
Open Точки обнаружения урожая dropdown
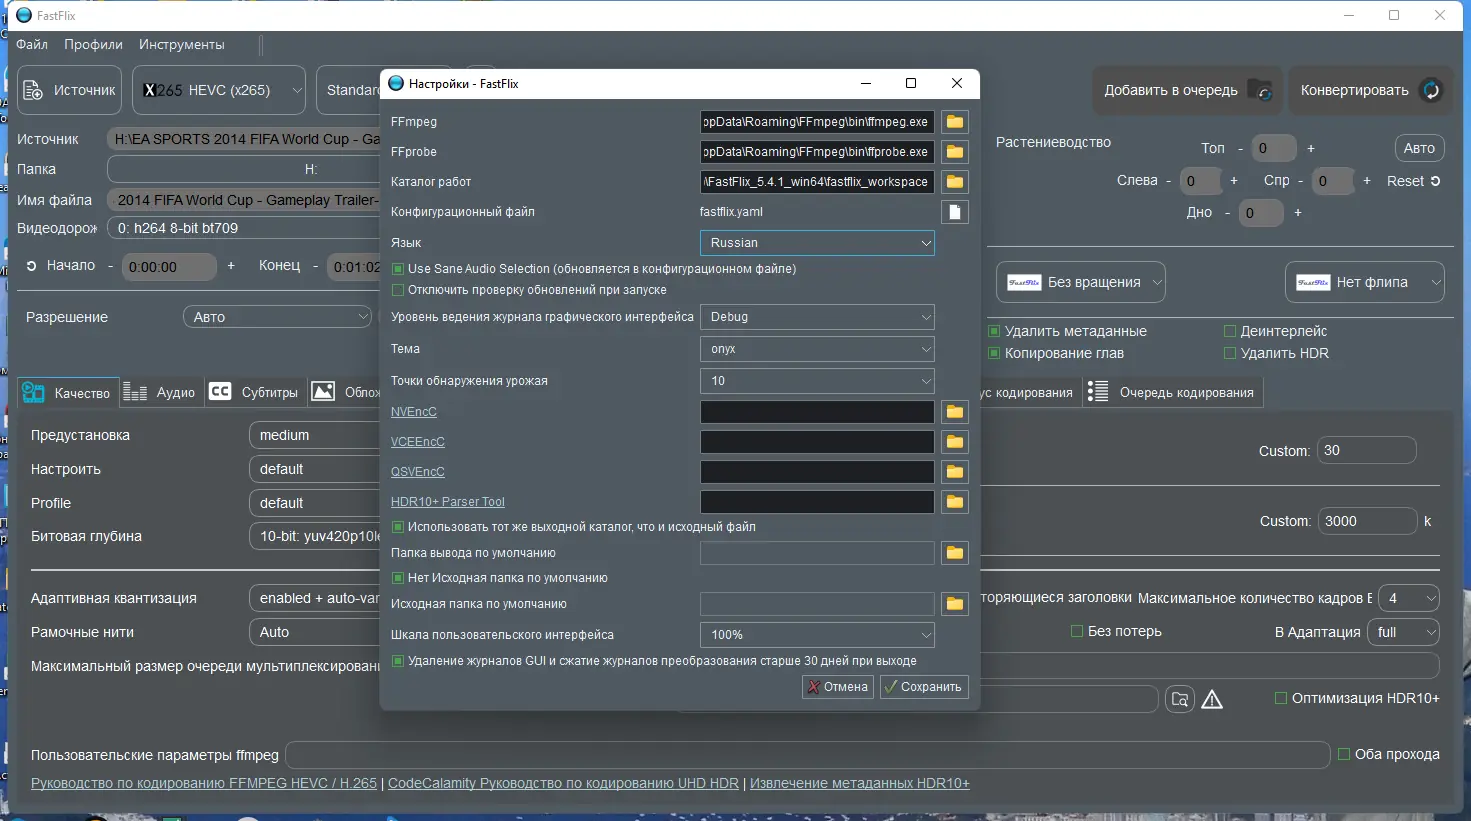[x=817, y=381]
